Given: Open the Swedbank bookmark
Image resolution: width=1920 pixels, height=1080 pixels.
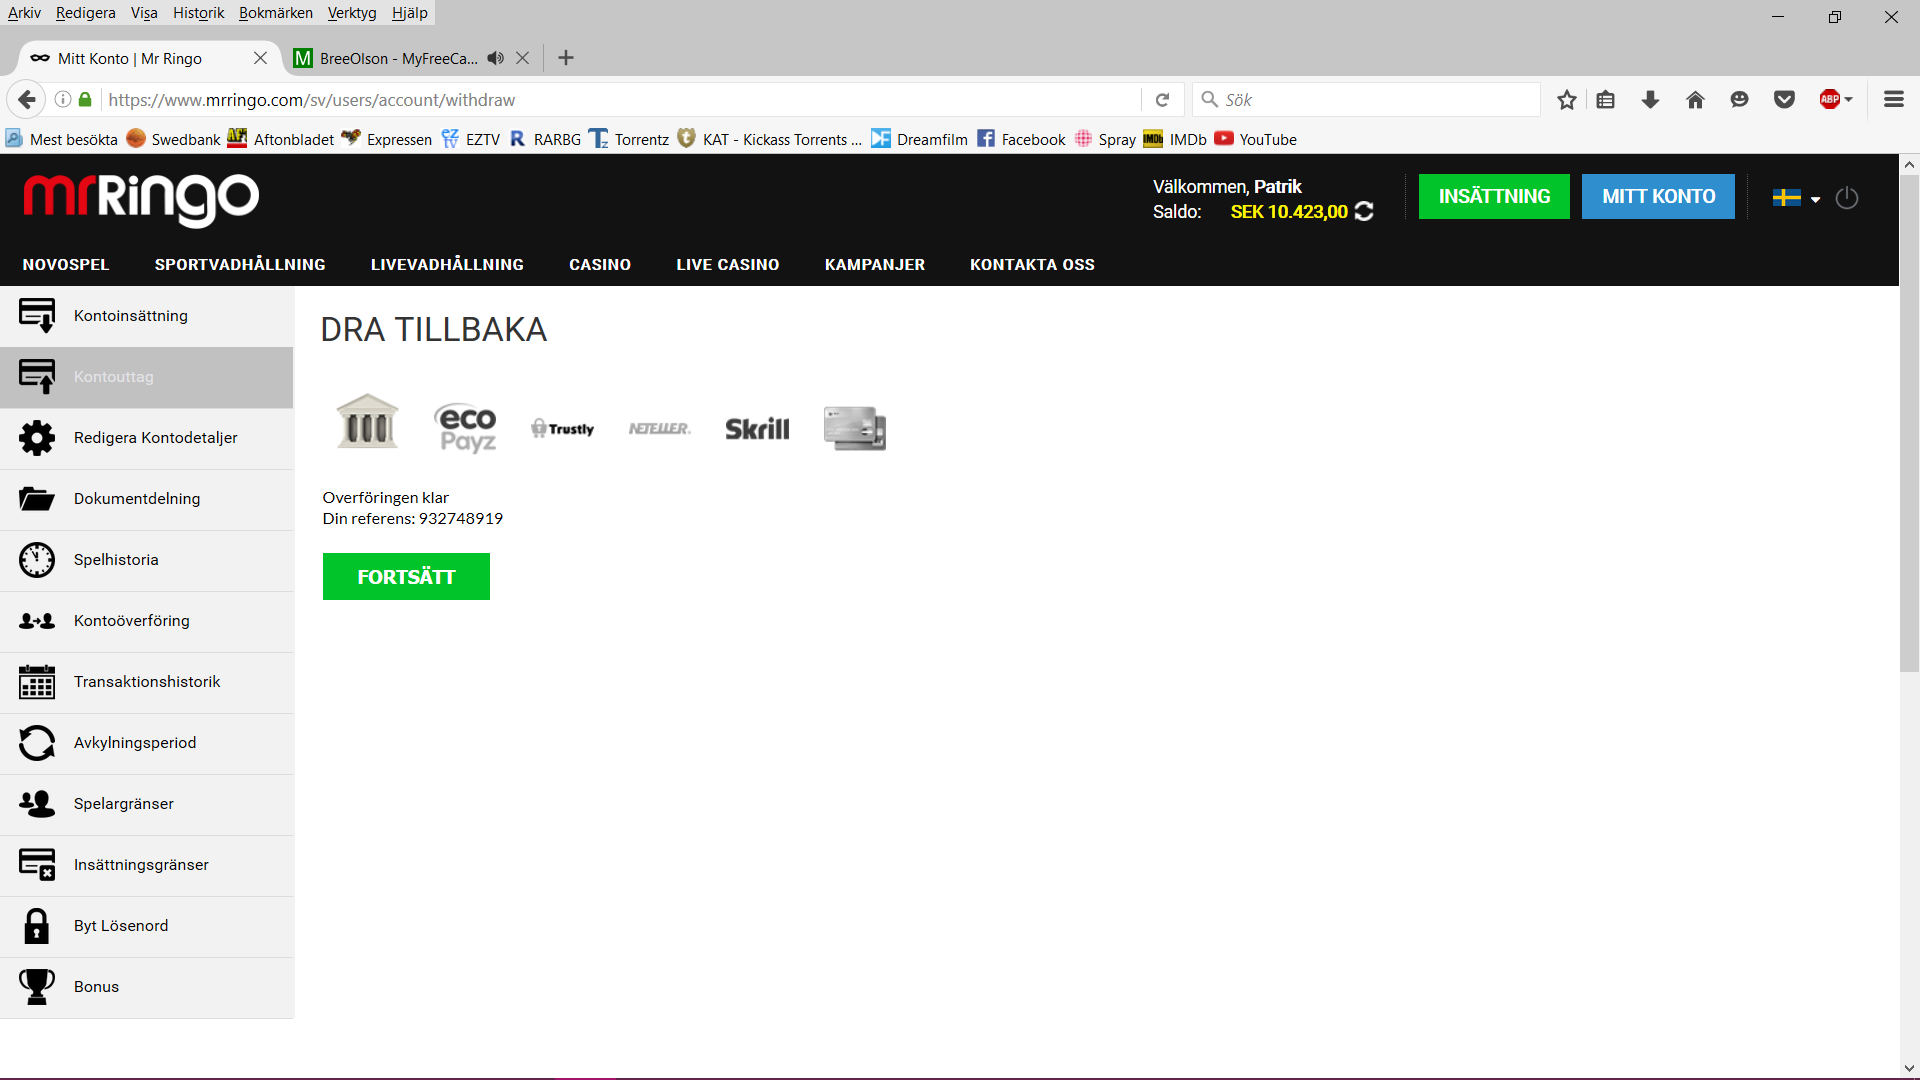Looking at the screenshot, I should 174,139.
